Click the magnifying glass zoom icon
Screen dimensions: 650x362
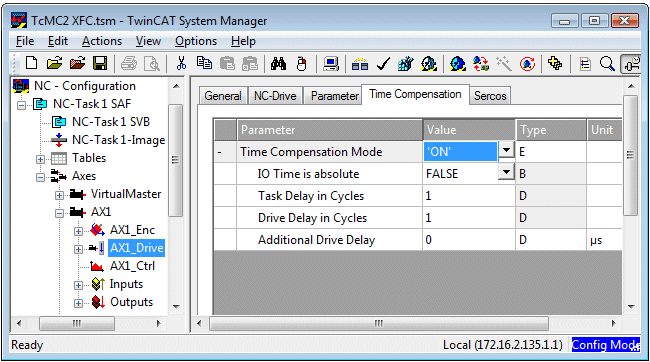[607, 63]
